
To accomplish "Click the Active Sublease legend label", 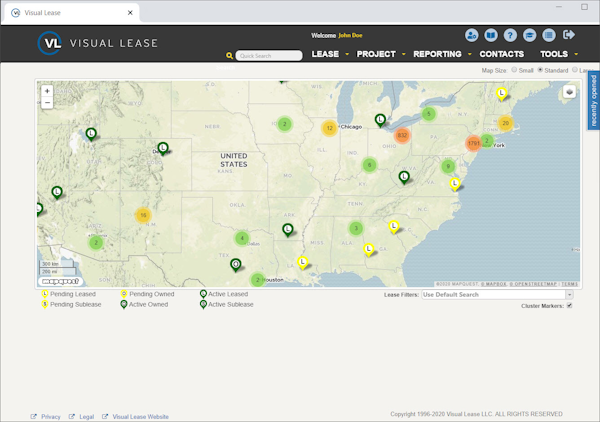I will [x=231, y=304].
